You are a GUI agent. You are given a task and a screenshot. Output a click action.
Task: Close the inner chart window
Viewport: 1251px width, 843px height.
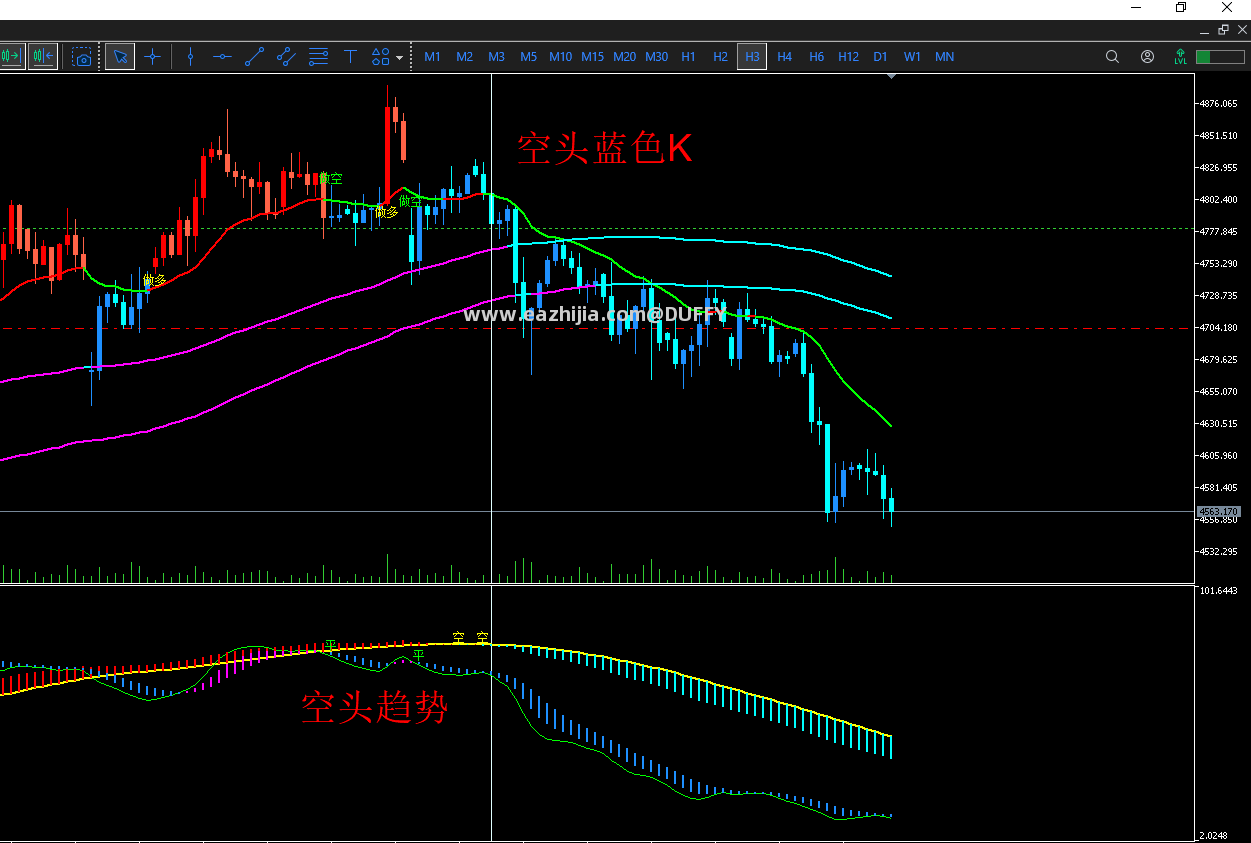tap(1242, 30)
